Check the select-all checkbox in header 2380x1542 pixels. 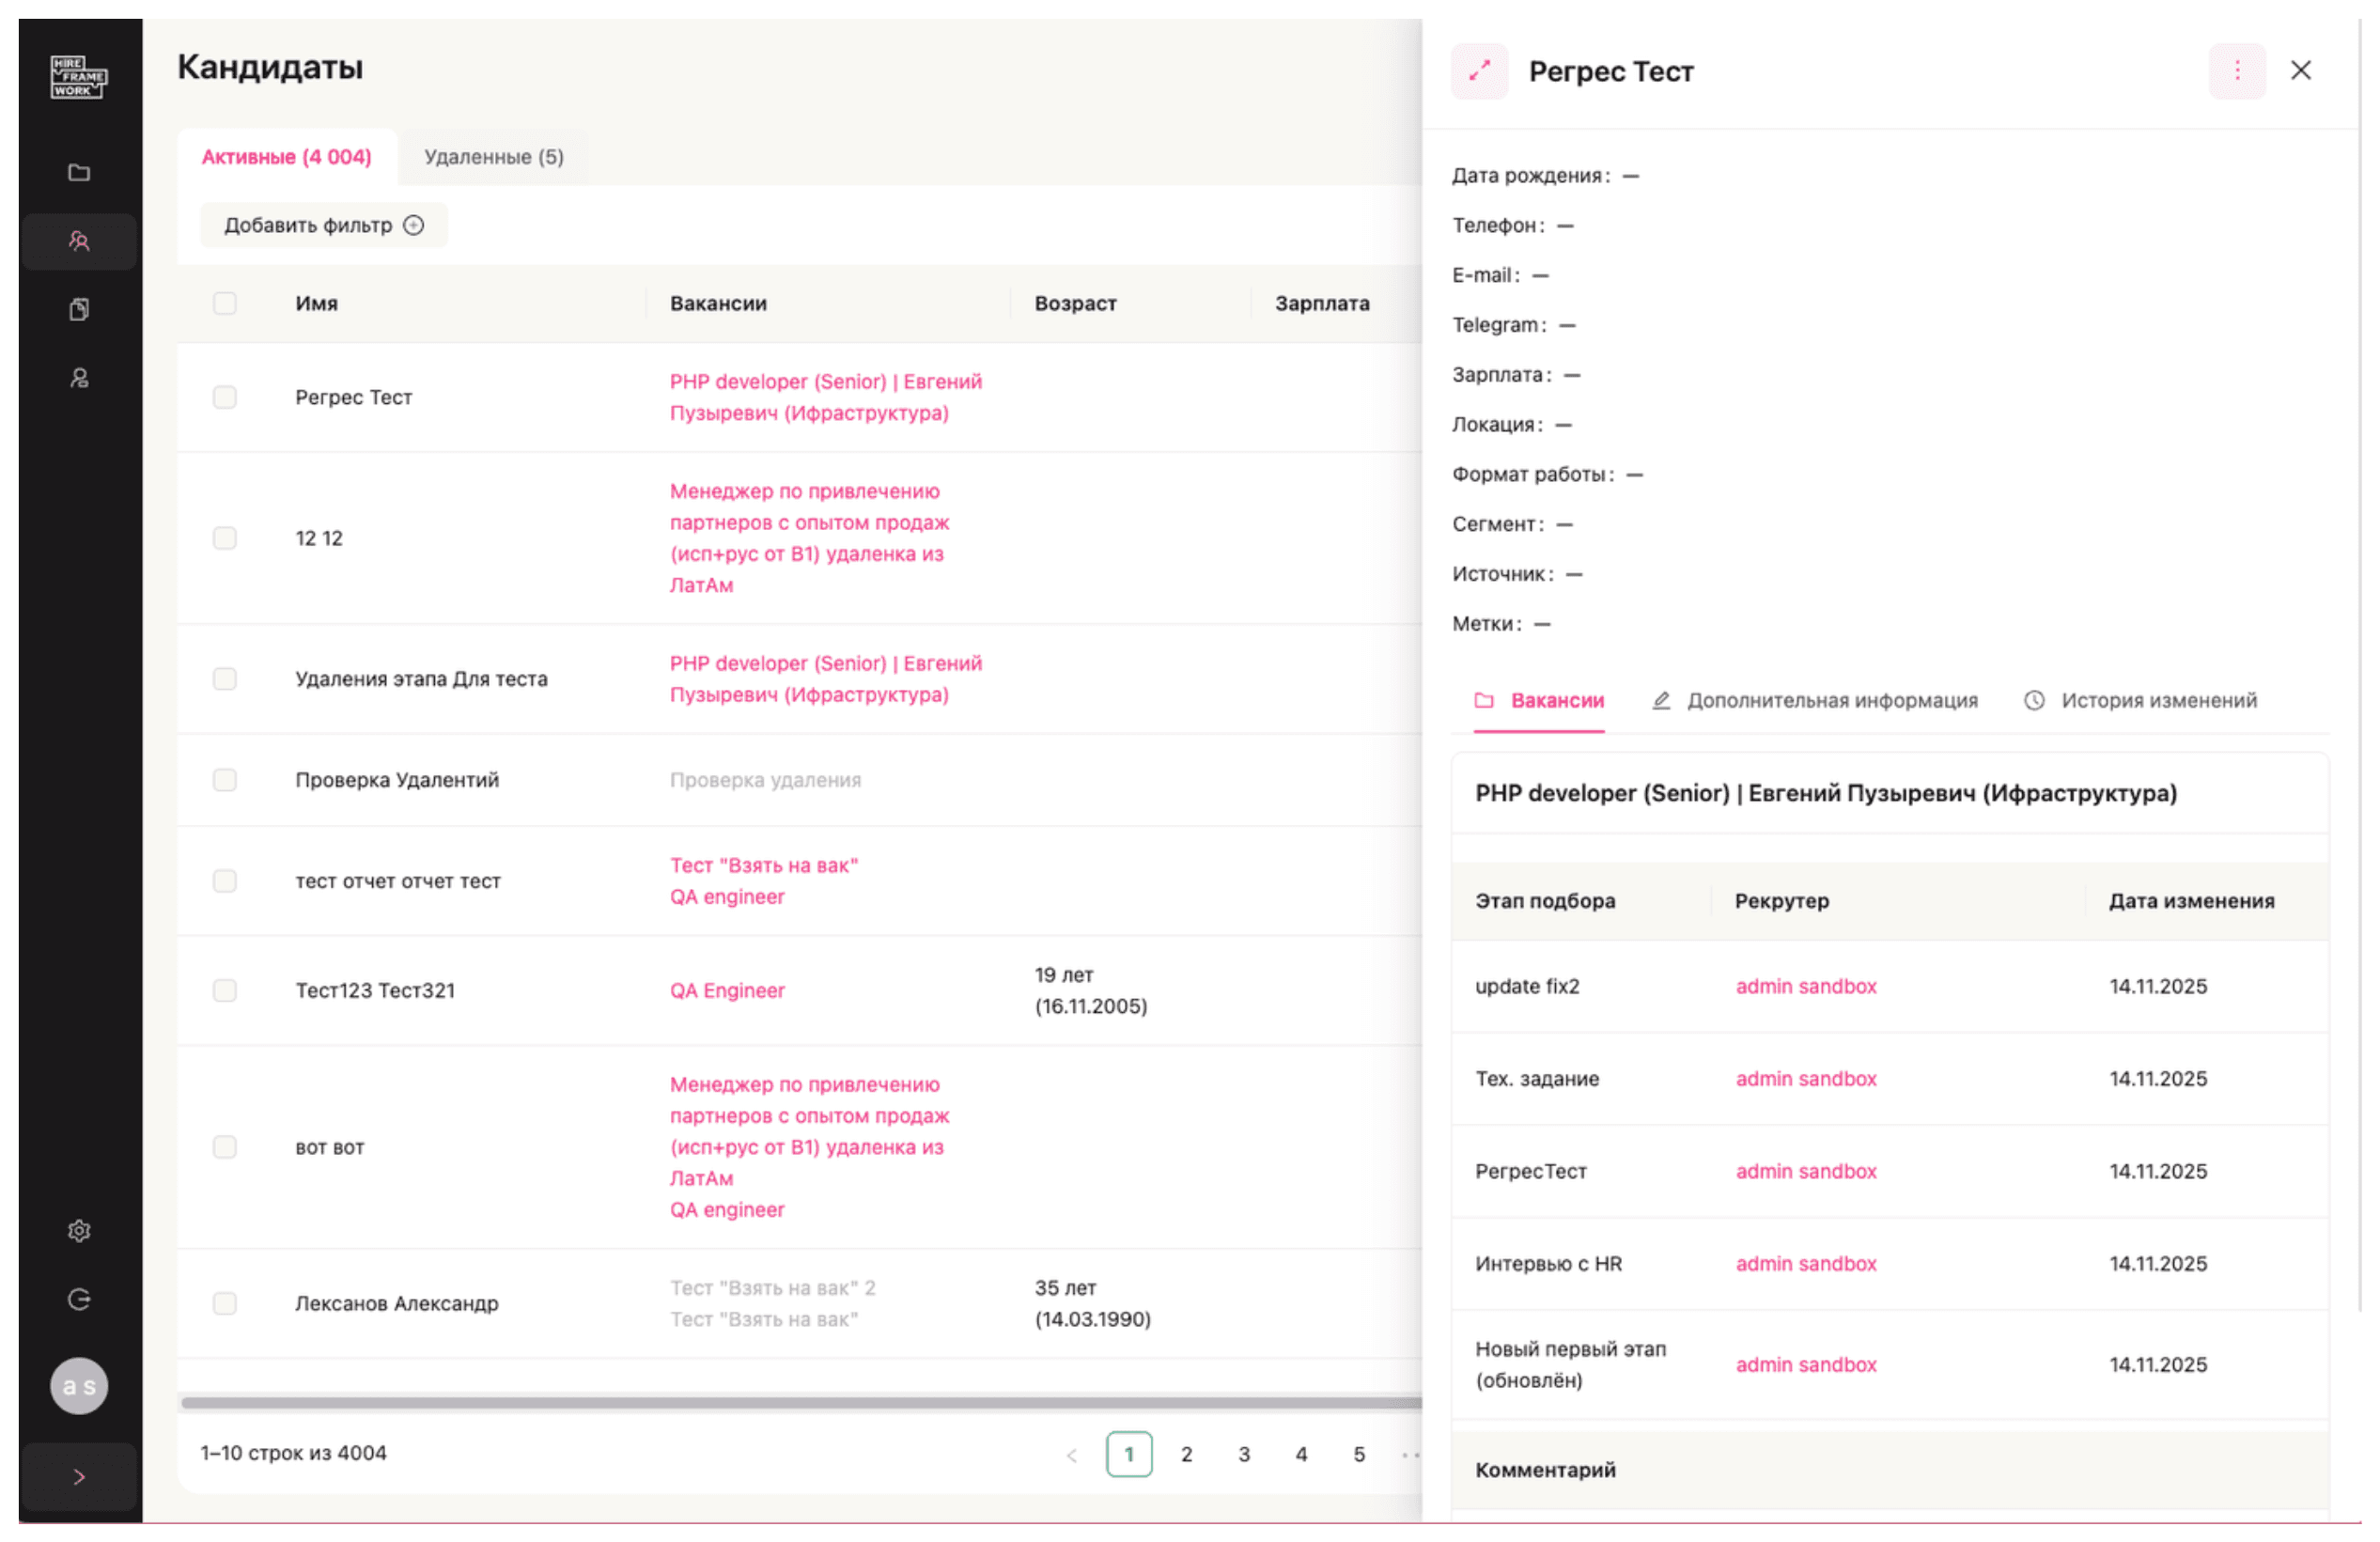[x=225, y=304]
